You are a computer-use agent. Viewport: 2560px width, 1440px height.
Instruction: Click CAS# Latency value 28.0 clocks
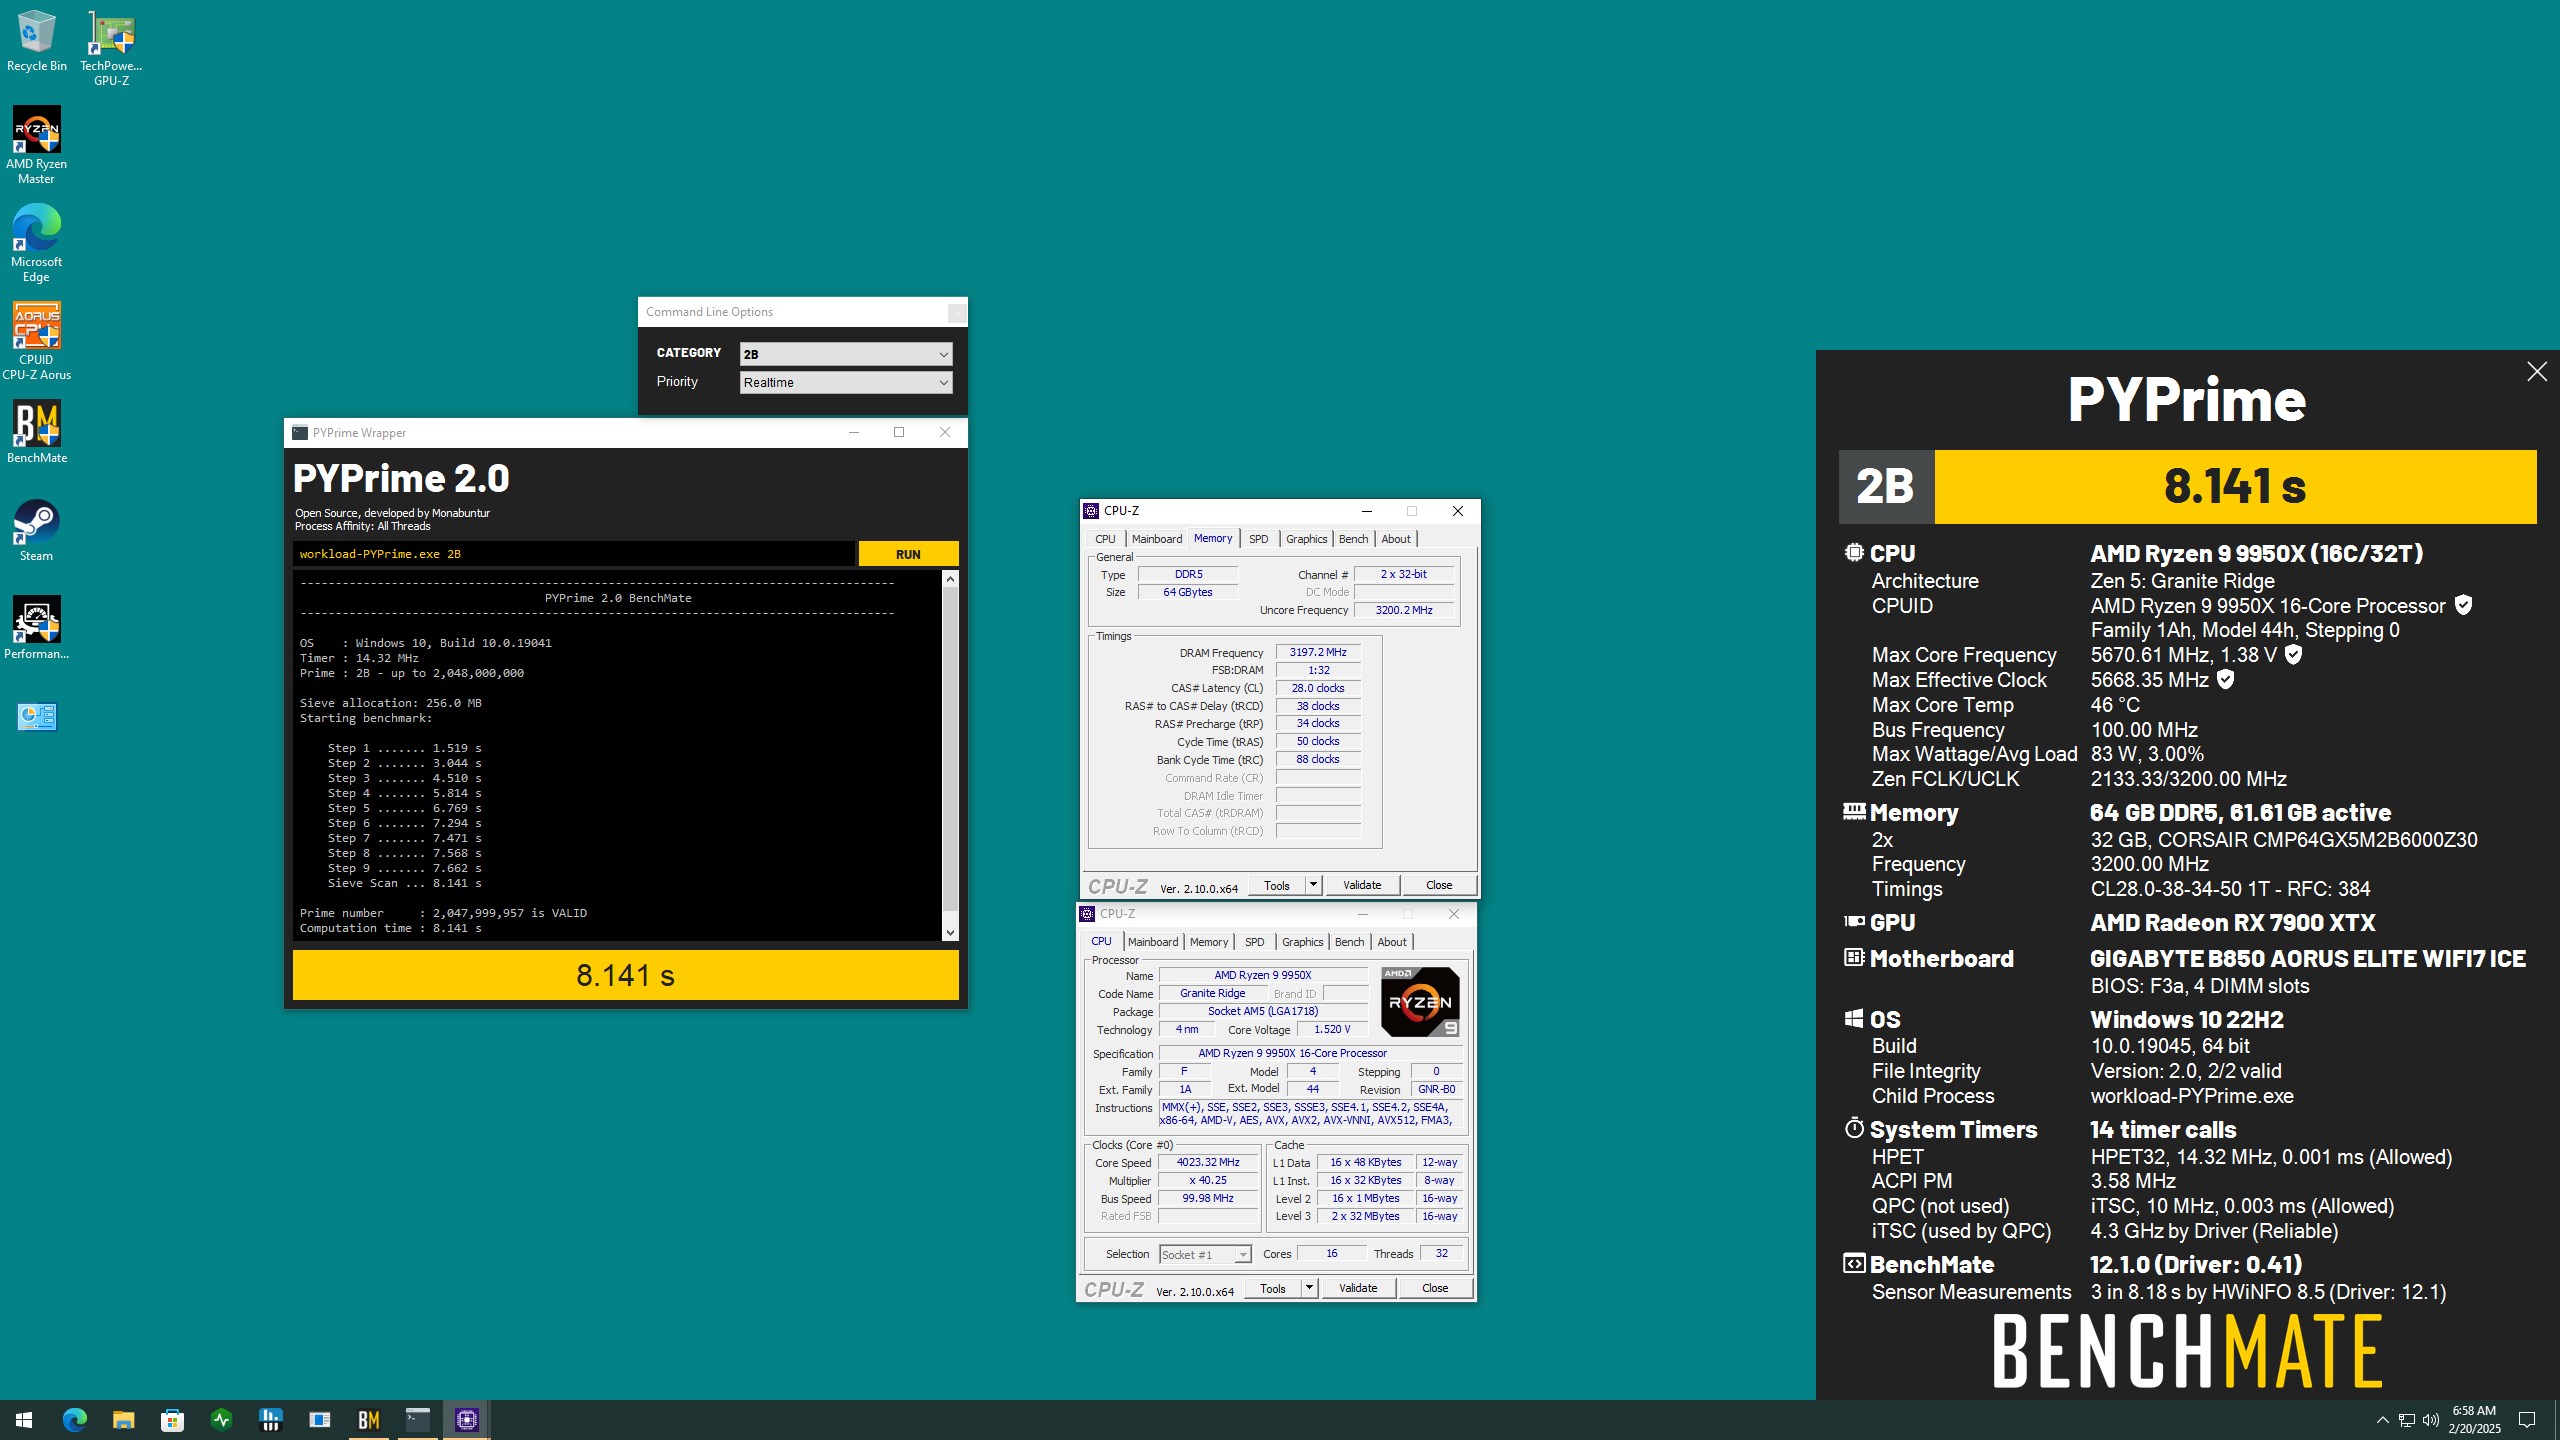1318,688
